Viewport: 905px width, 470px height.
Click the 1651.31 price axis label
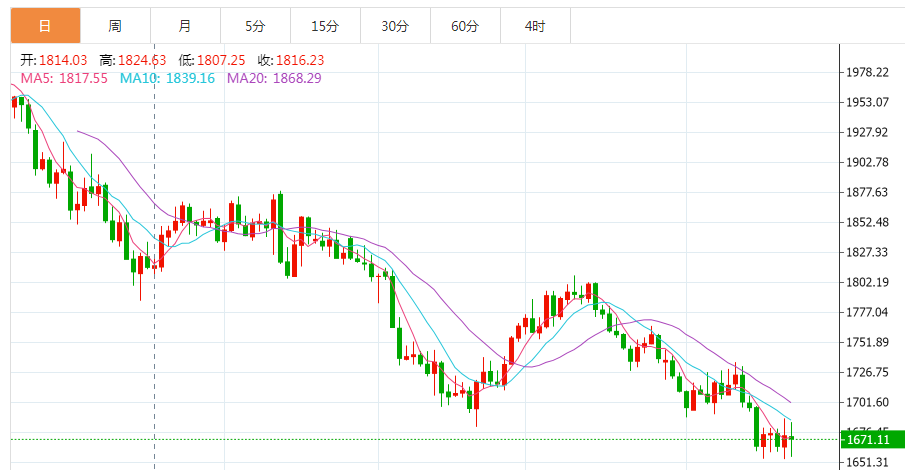point(867,462)
